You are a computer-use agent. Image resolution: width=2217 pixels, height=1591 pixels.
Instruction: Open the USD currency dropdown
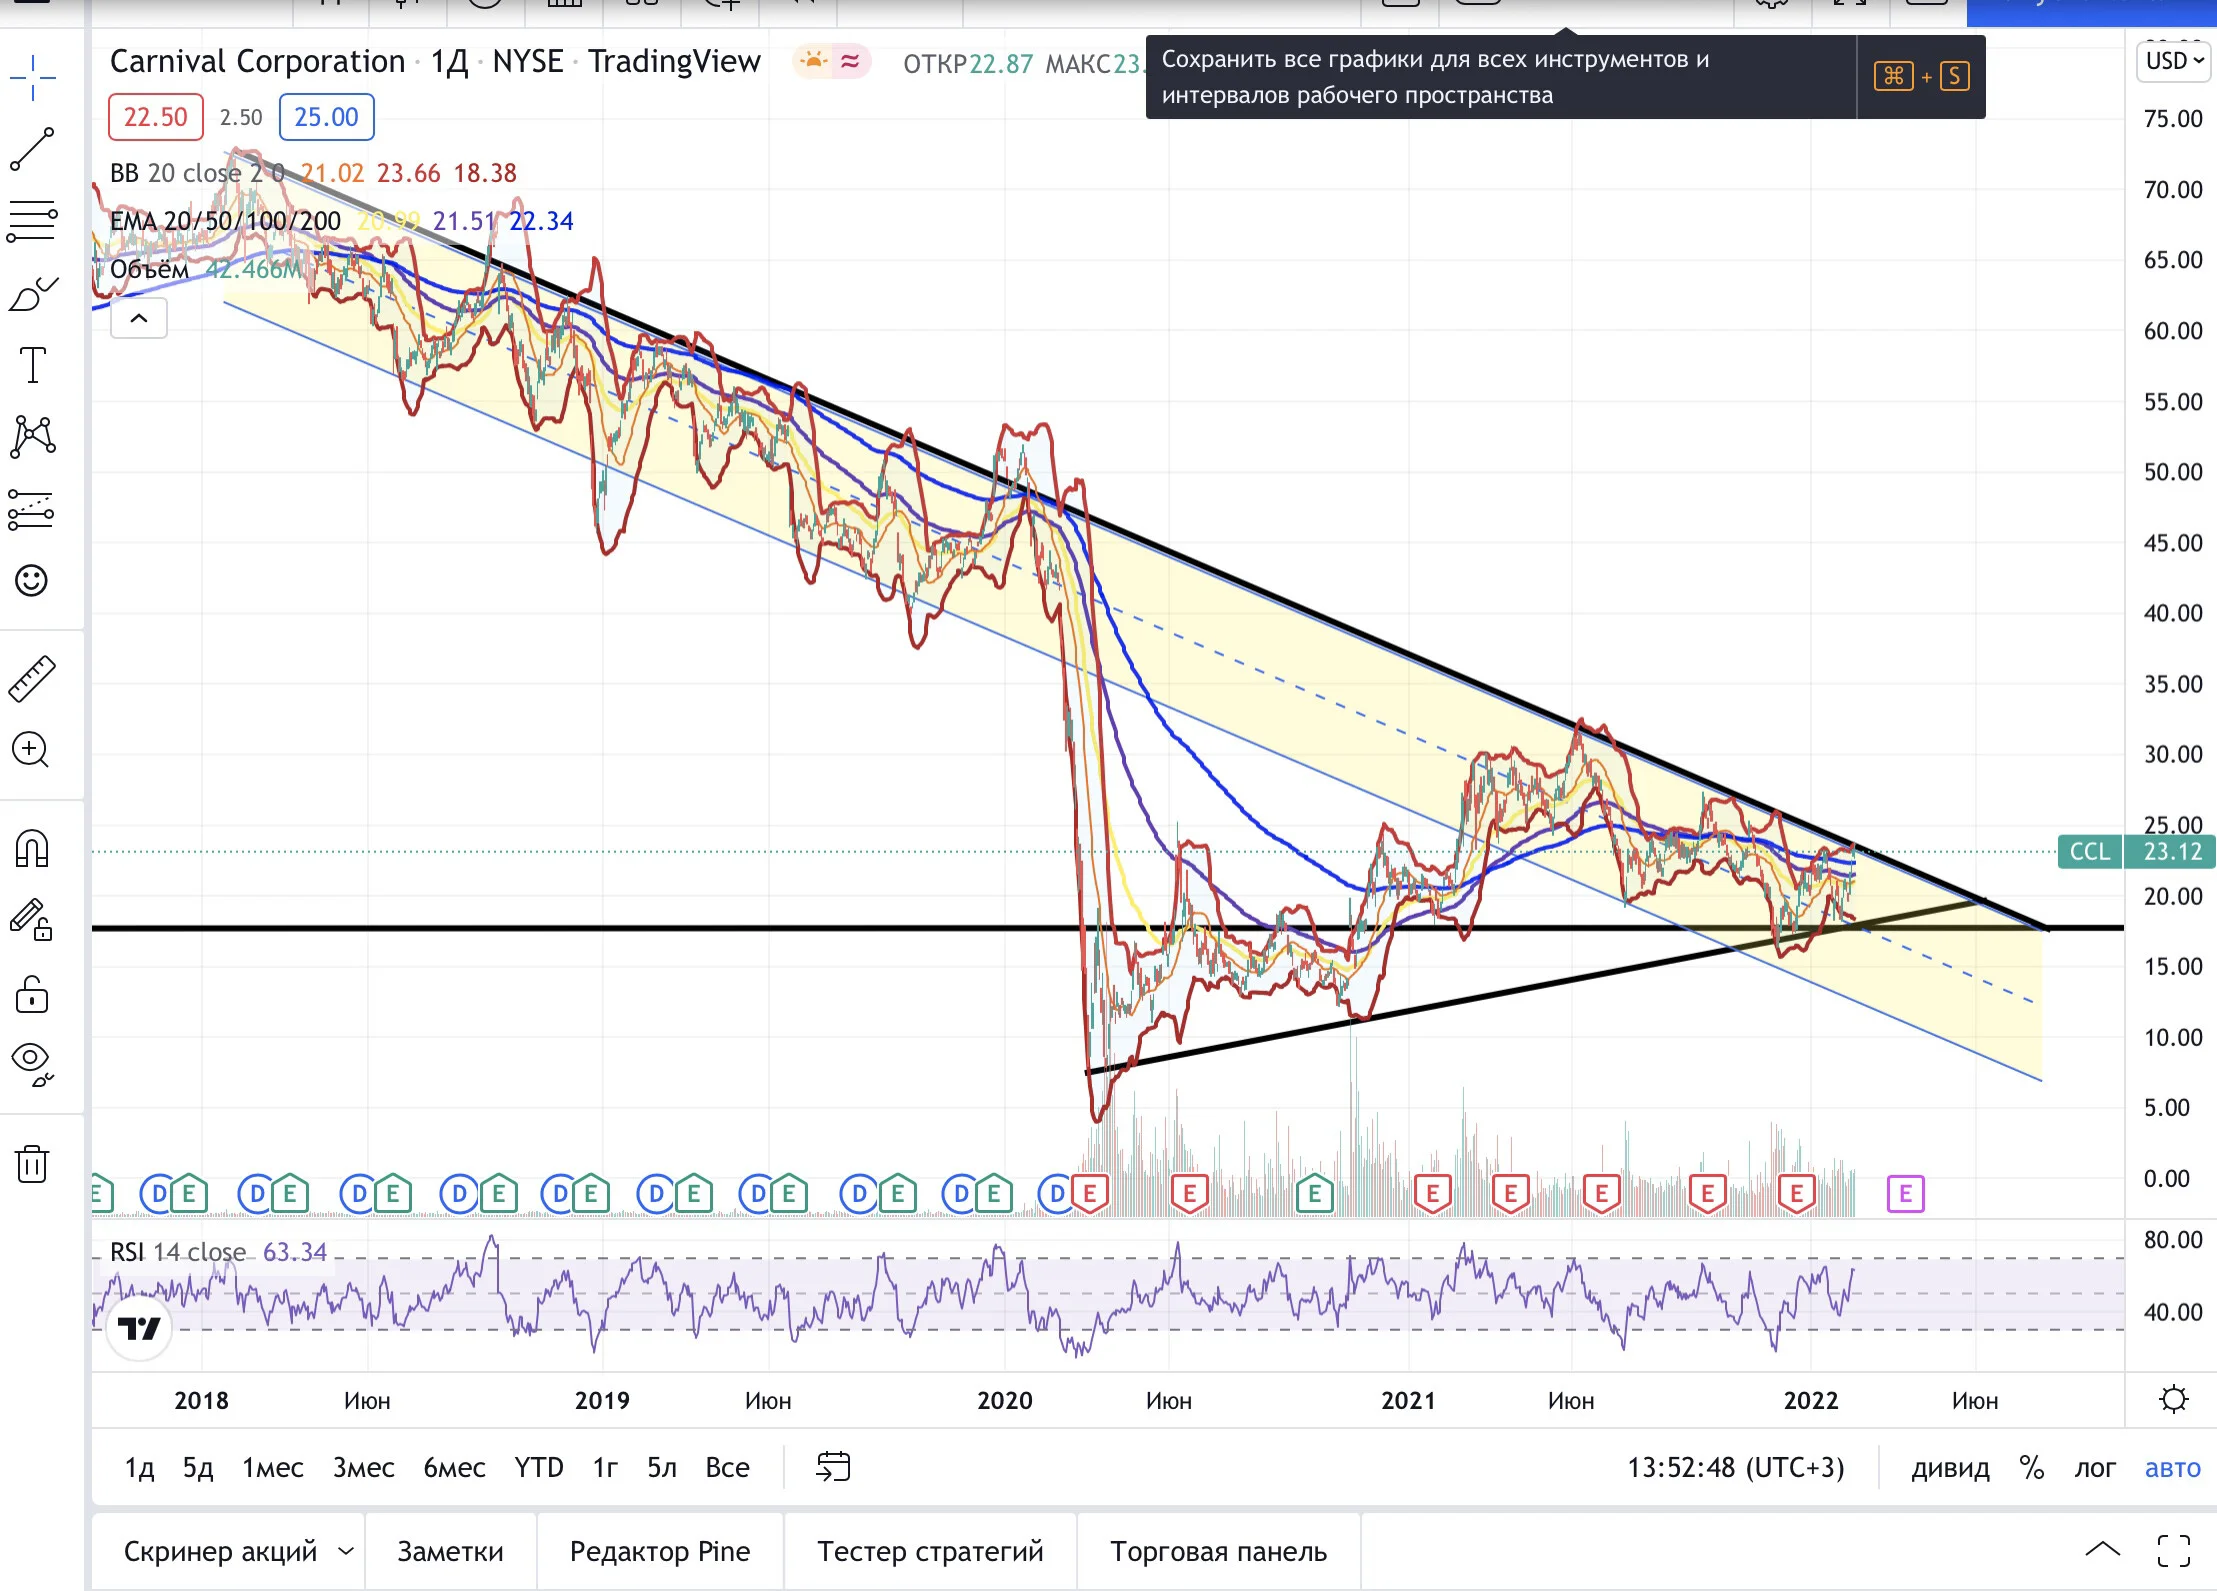point(2175,61)
